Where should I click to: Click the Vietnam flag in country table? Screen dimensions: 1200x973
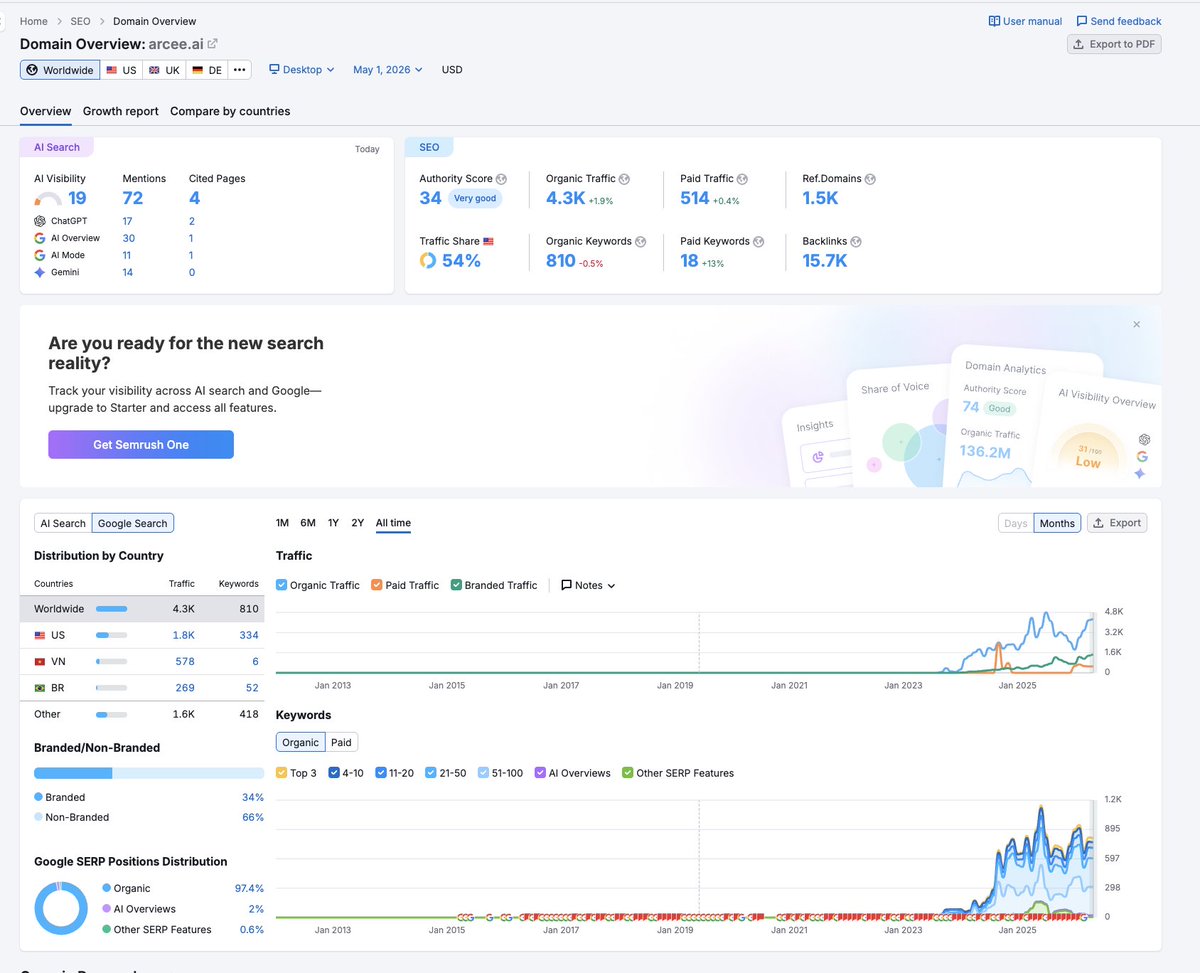40,661
